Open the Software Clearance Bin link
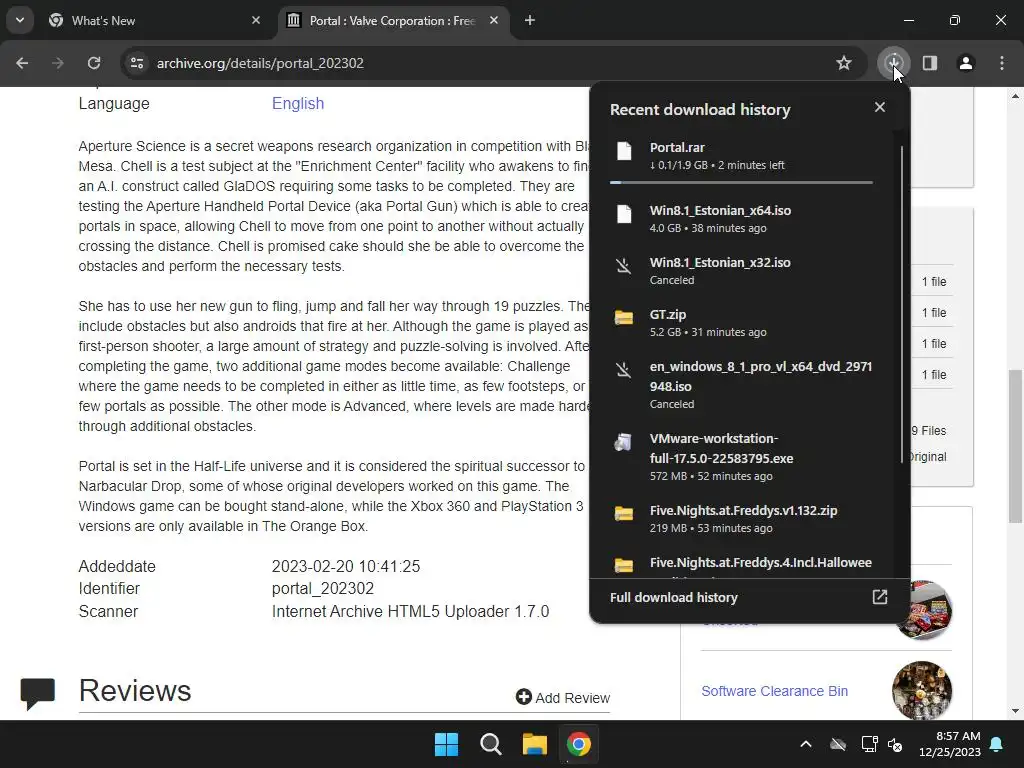The width and height of the screenshot is (1024, 768). pos(775,691)
